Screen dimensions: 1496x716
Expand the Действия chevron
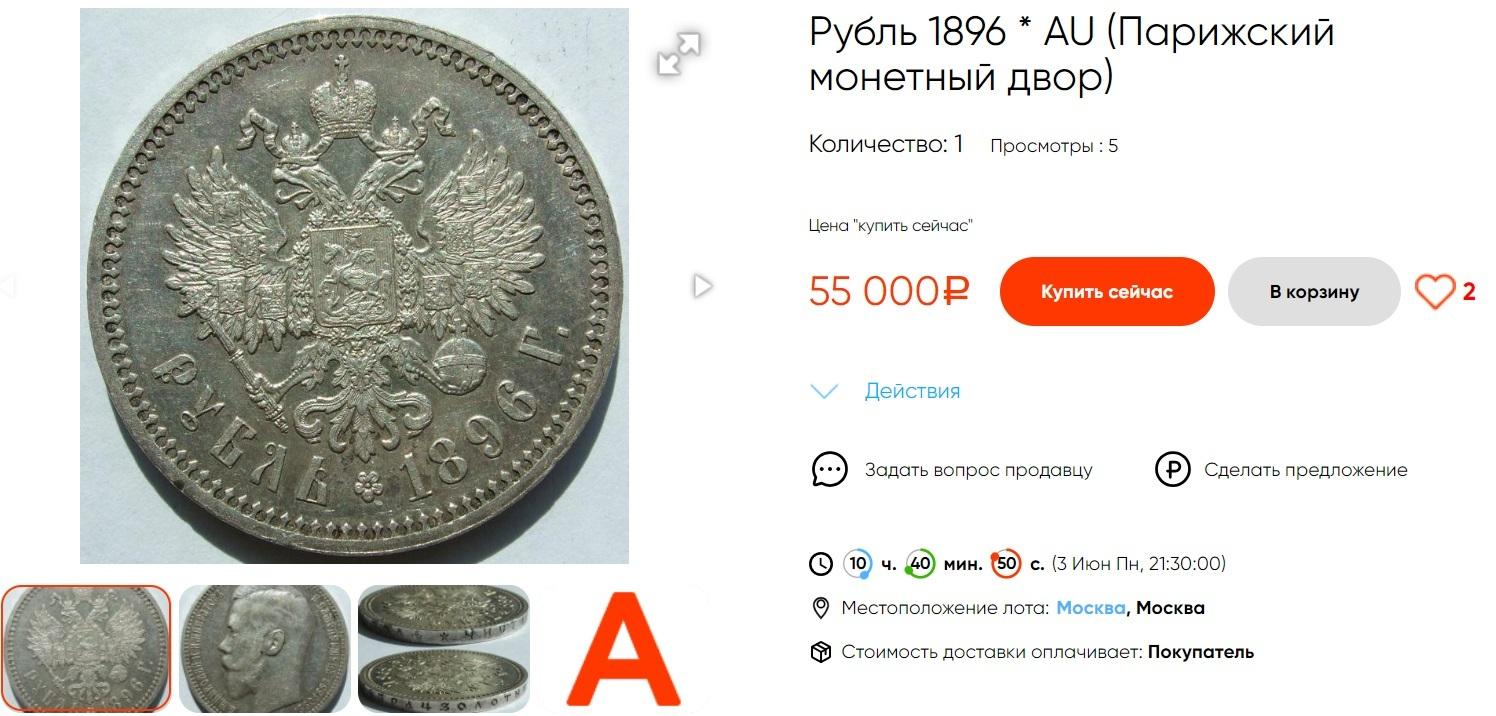pos(824,391)
